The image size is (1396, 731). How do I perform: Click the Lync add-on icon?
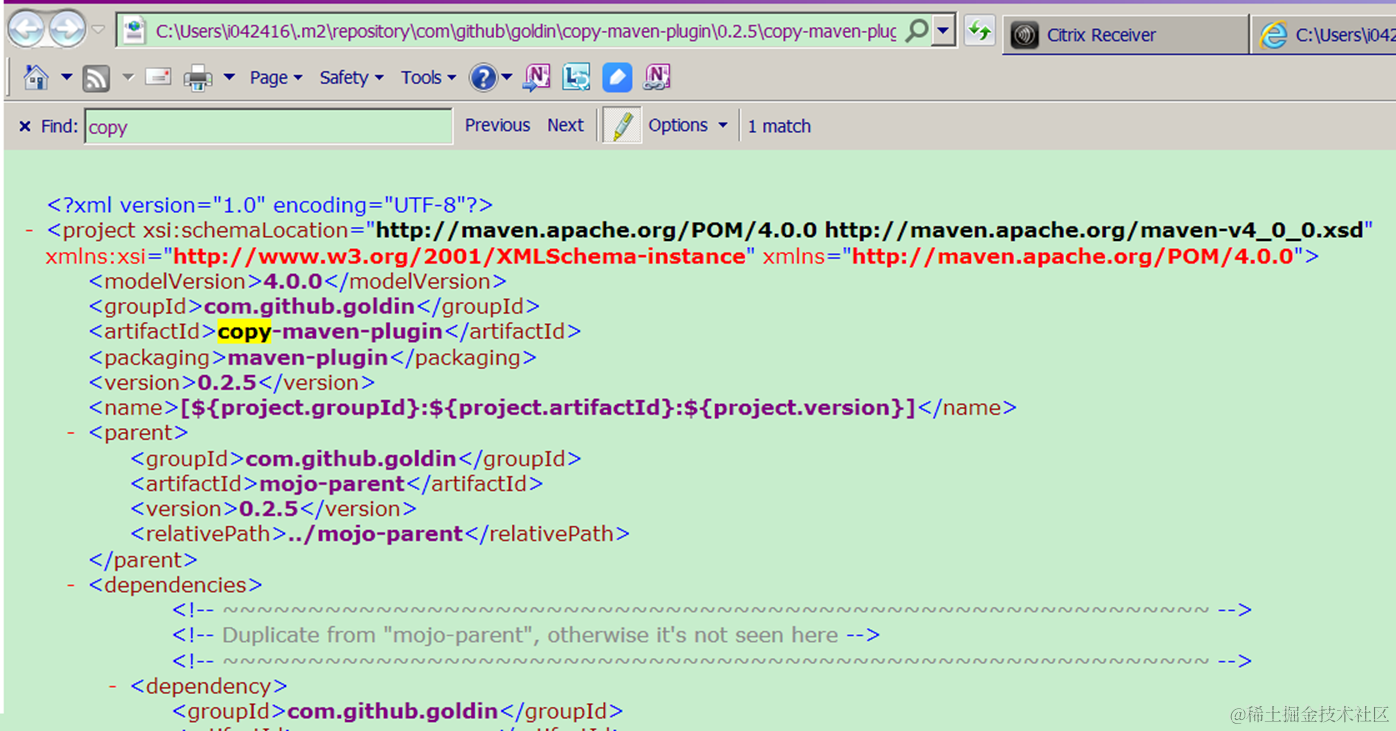[x=576, y=77]
